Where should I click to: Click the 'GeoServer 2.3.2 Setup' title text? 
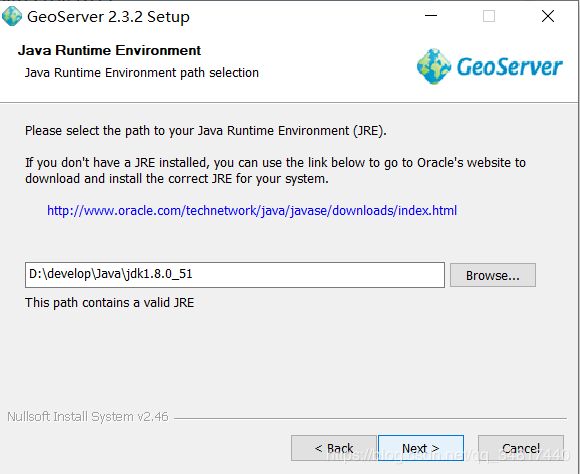click(x=108, y=17)
